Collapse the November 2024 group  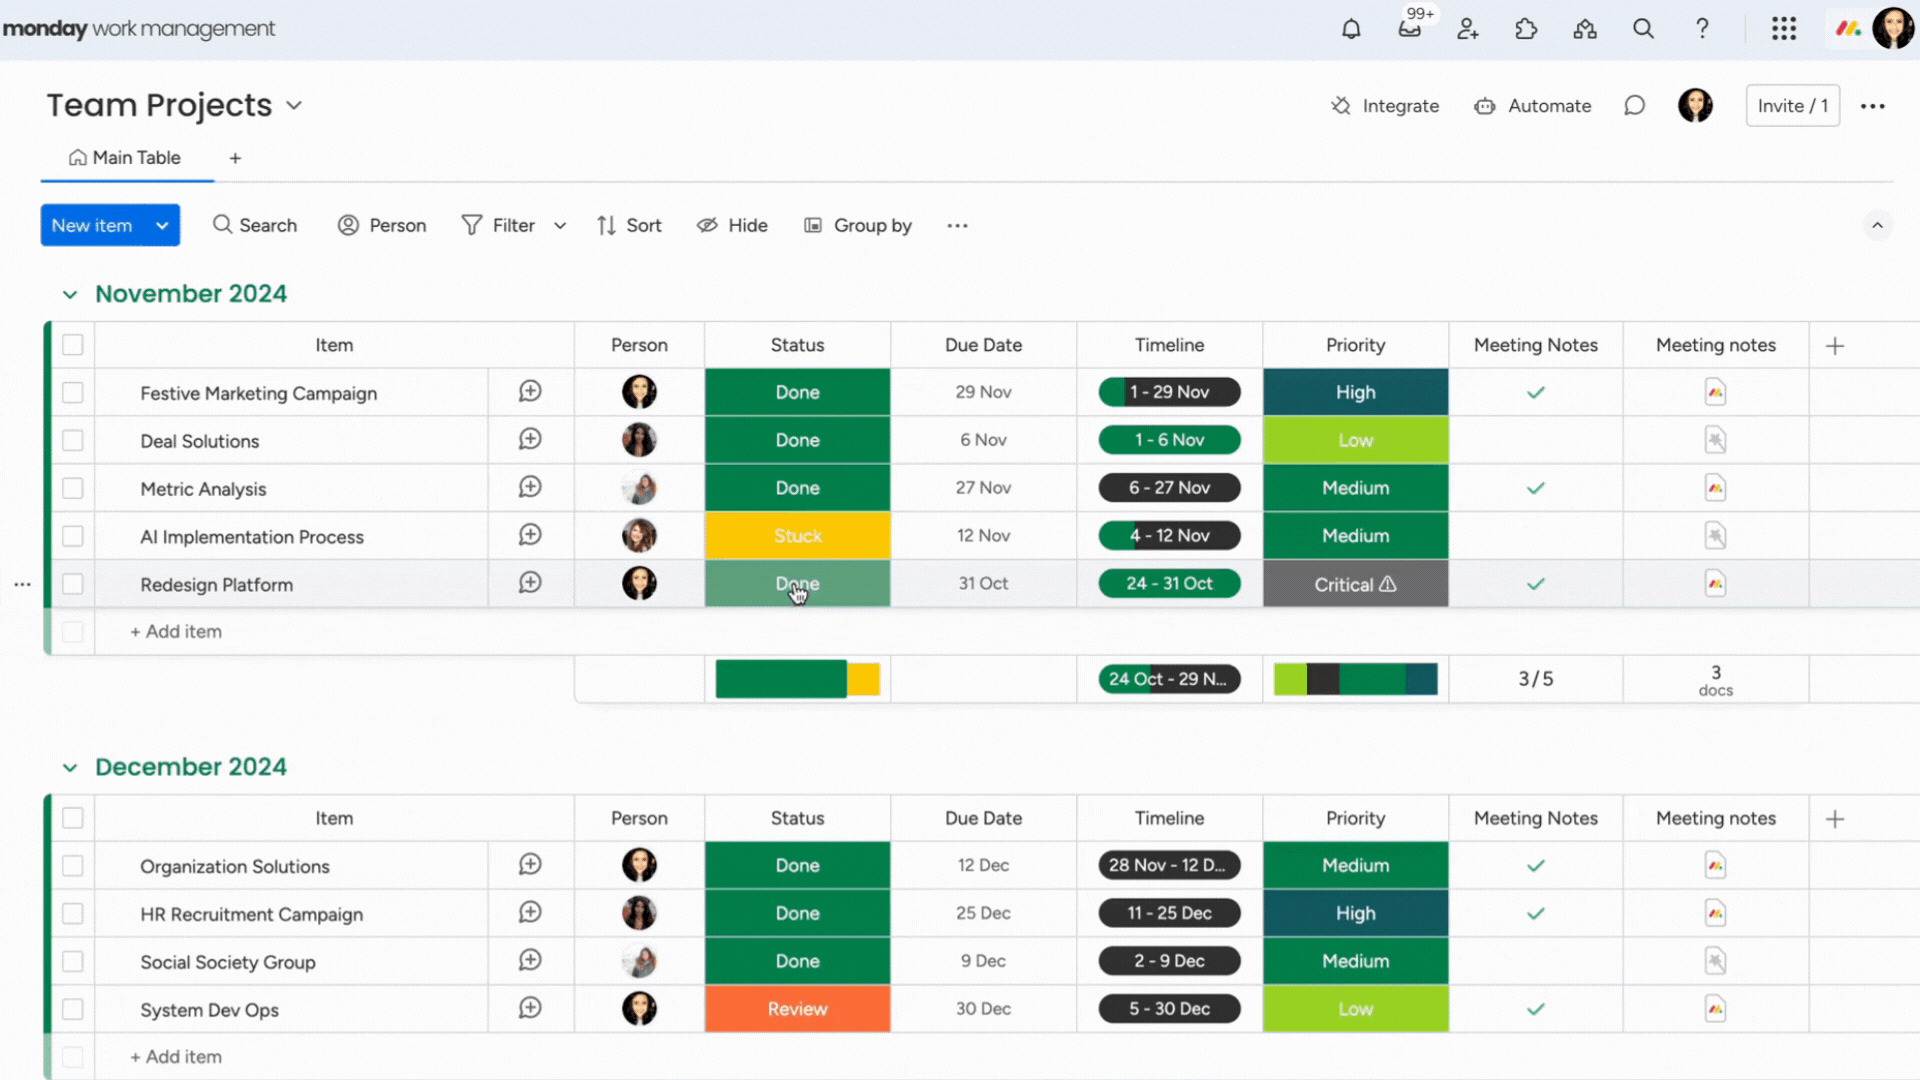click(x=69, y=293)
